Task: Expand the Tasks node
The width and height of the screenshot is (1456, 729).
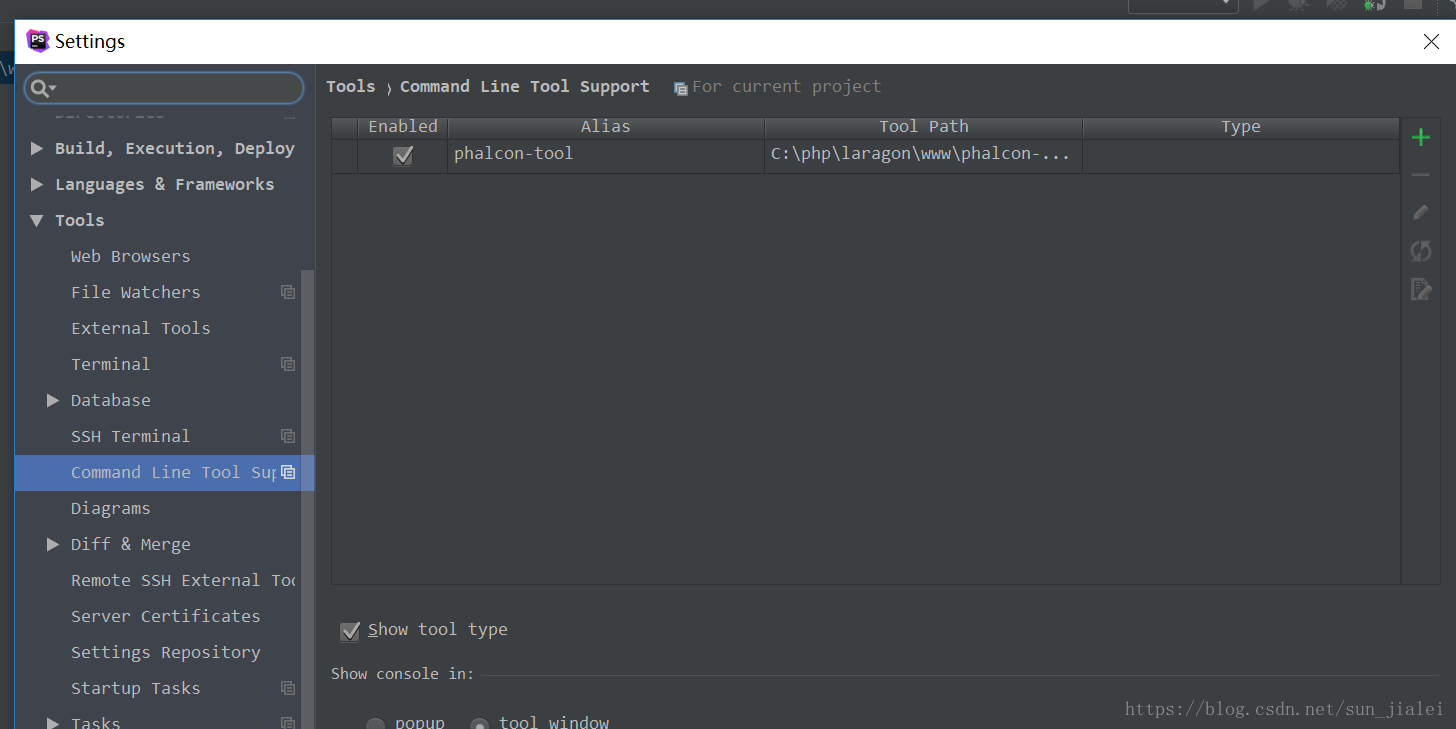Action: click(x=53, y=722)
